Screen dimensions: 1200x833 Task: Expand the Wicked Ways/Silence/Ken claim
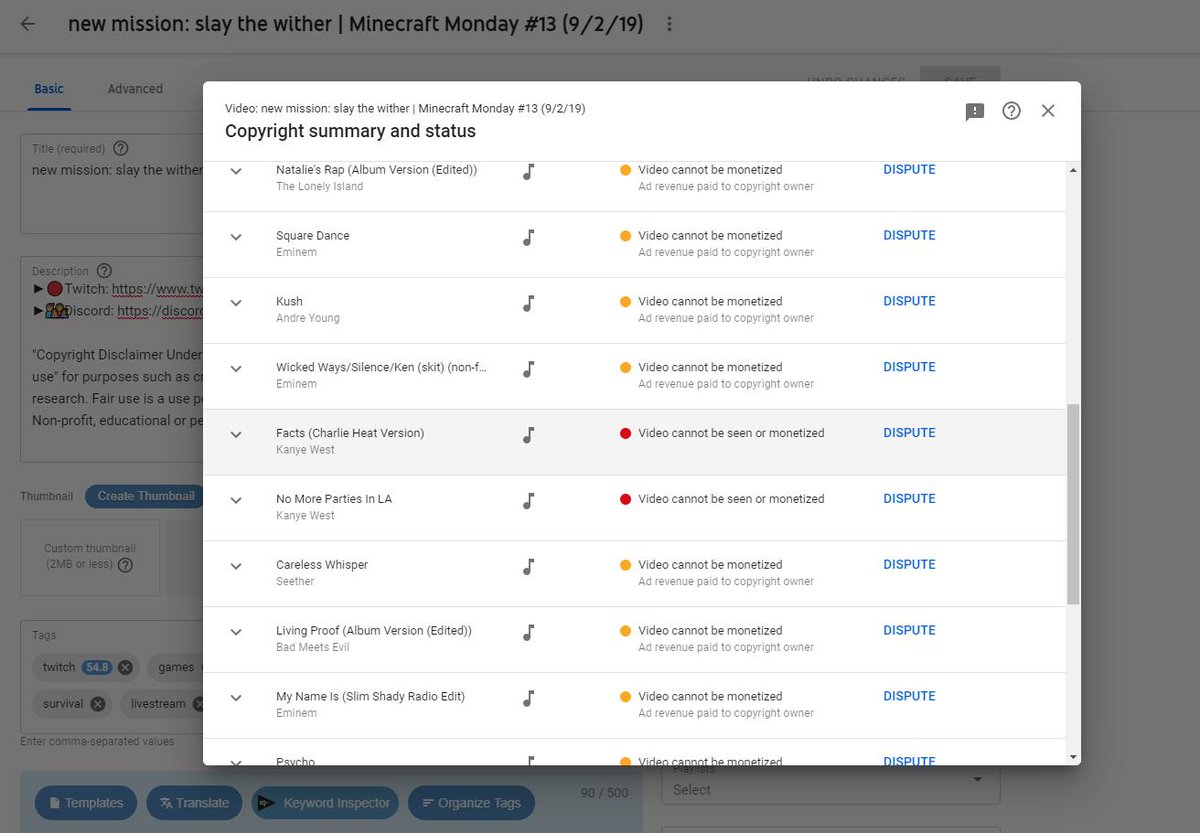tap(236, 369)
